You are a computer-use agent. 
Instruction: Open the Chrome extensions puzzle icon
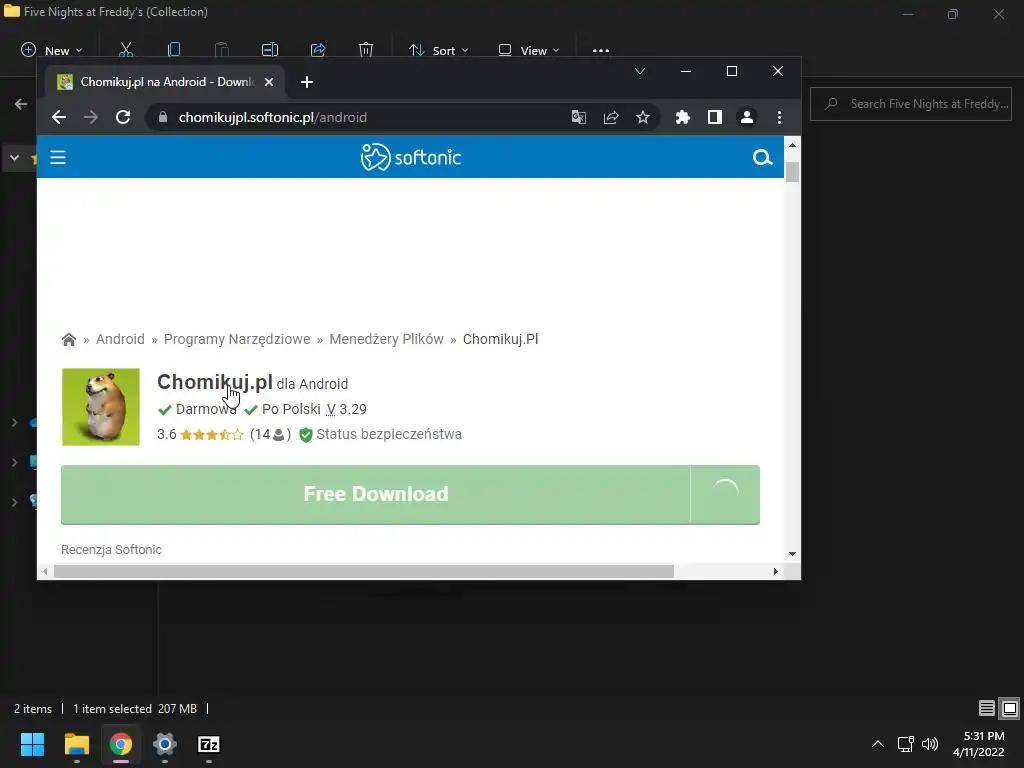click(x=682, y=118)
